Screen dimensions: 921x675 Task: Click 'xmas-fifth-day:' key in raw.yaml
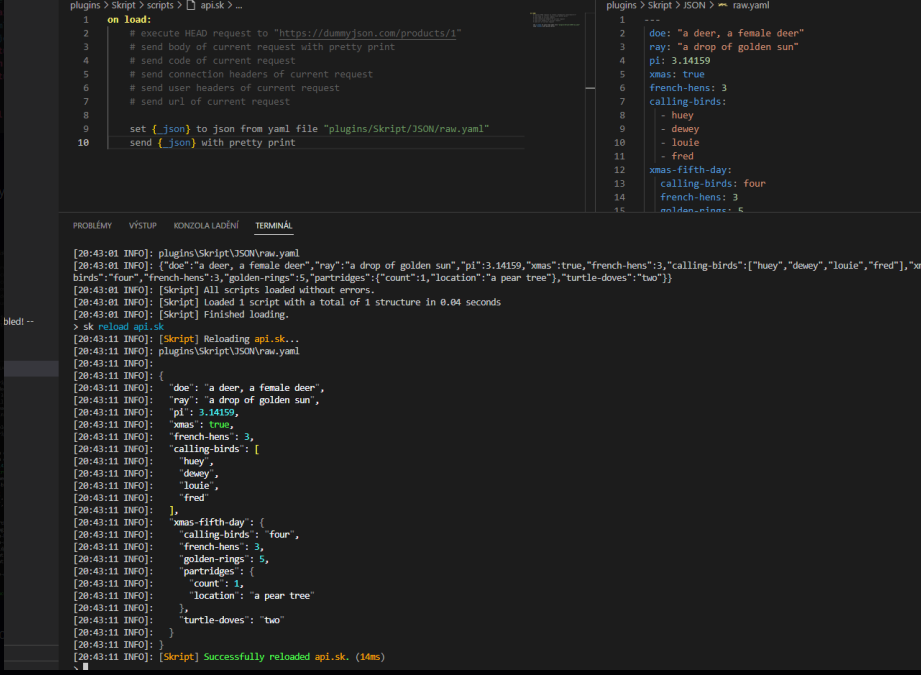click(x=690, y=170)
